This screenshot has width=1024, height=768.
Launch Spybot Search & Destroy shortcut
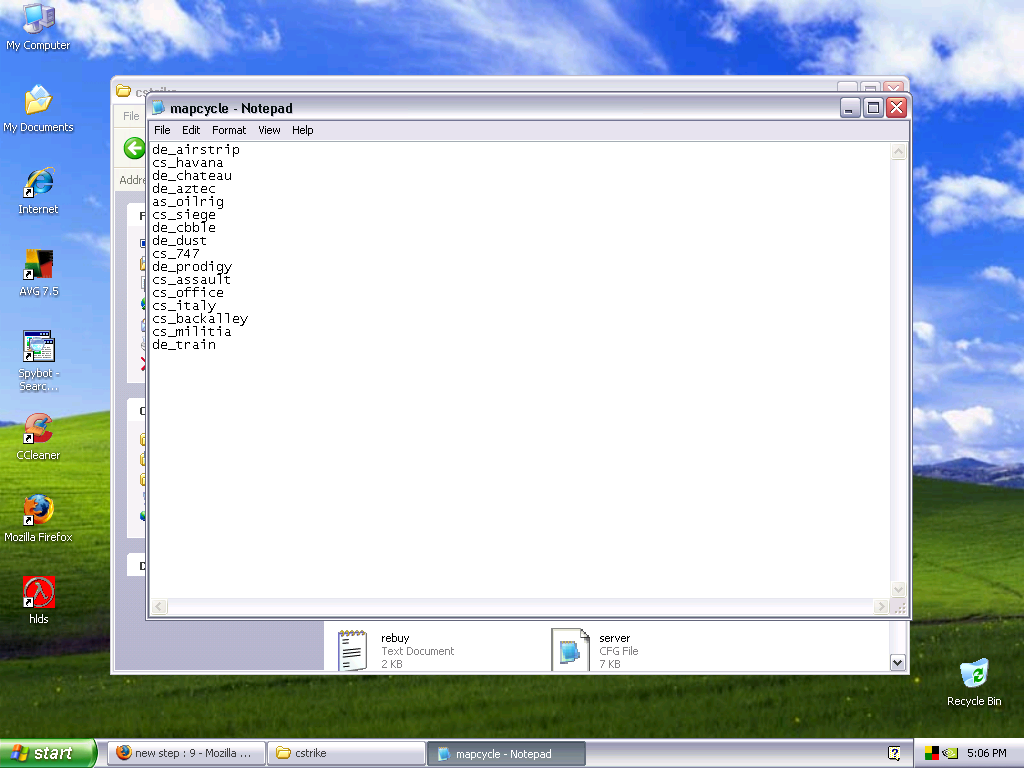tap(38, 347)
